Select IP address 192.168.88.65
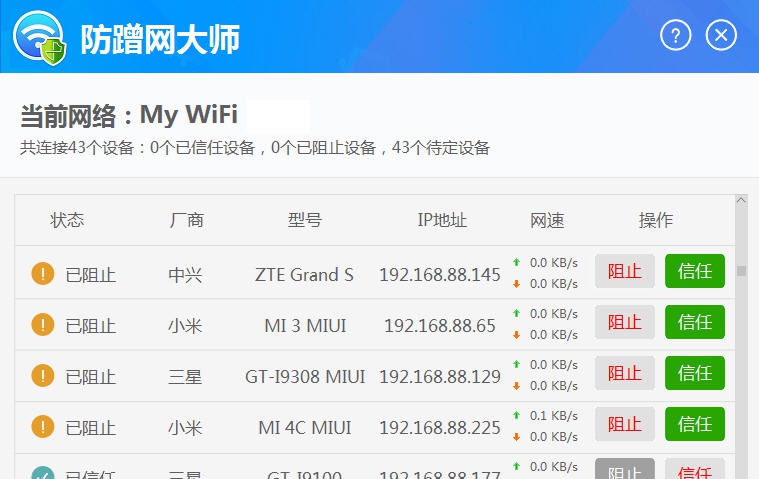Image resolution: width=759 pixels, height=479 pixels. (x=440, y=326)
